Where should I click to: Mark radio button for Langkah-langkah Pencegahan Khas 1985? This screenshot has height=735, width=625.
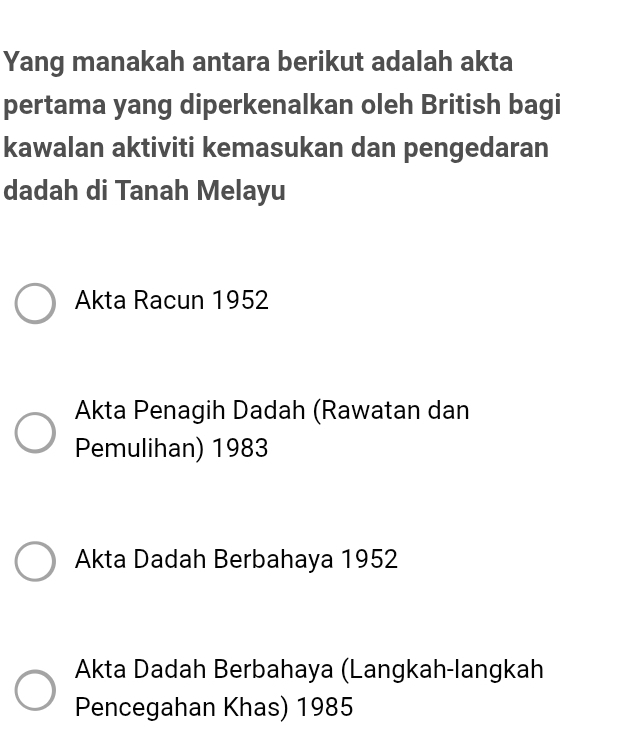pyautogui.click(x=35, y=690)
